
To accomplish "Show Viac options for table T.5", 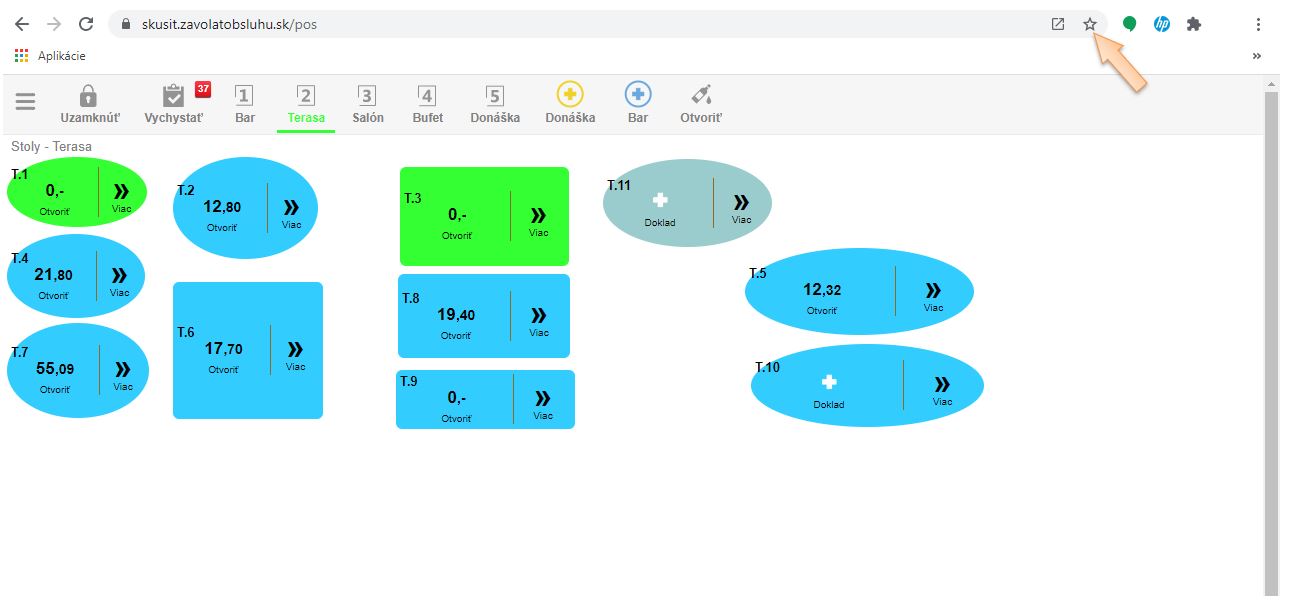I will 933,294.
